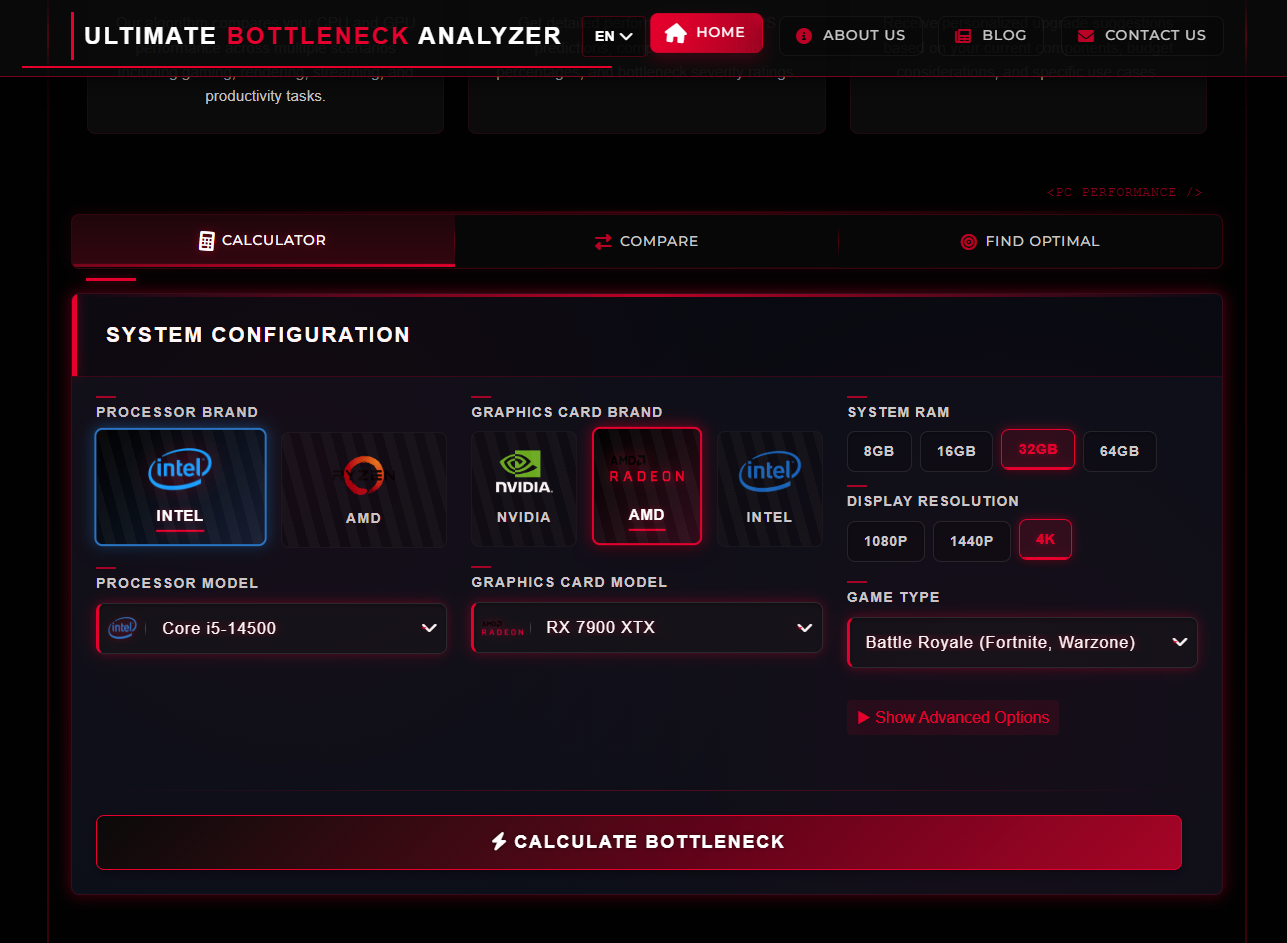Click the Ultimate Bottleneck Analyzer site title

[322, 36]
